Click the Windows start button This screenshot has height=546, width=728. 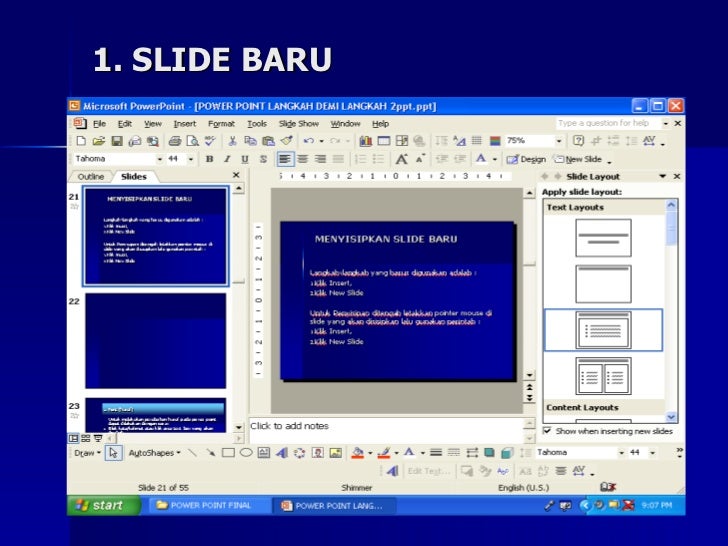(x=104, y=505)
